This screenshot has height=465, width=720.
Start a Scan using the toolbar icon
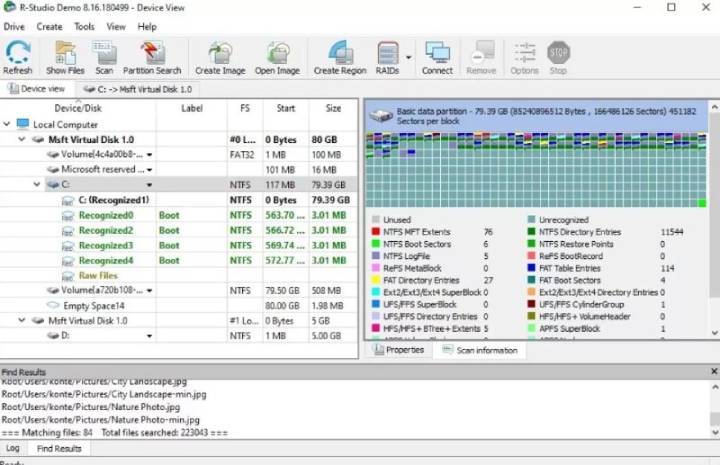click(x=104, y=57)
